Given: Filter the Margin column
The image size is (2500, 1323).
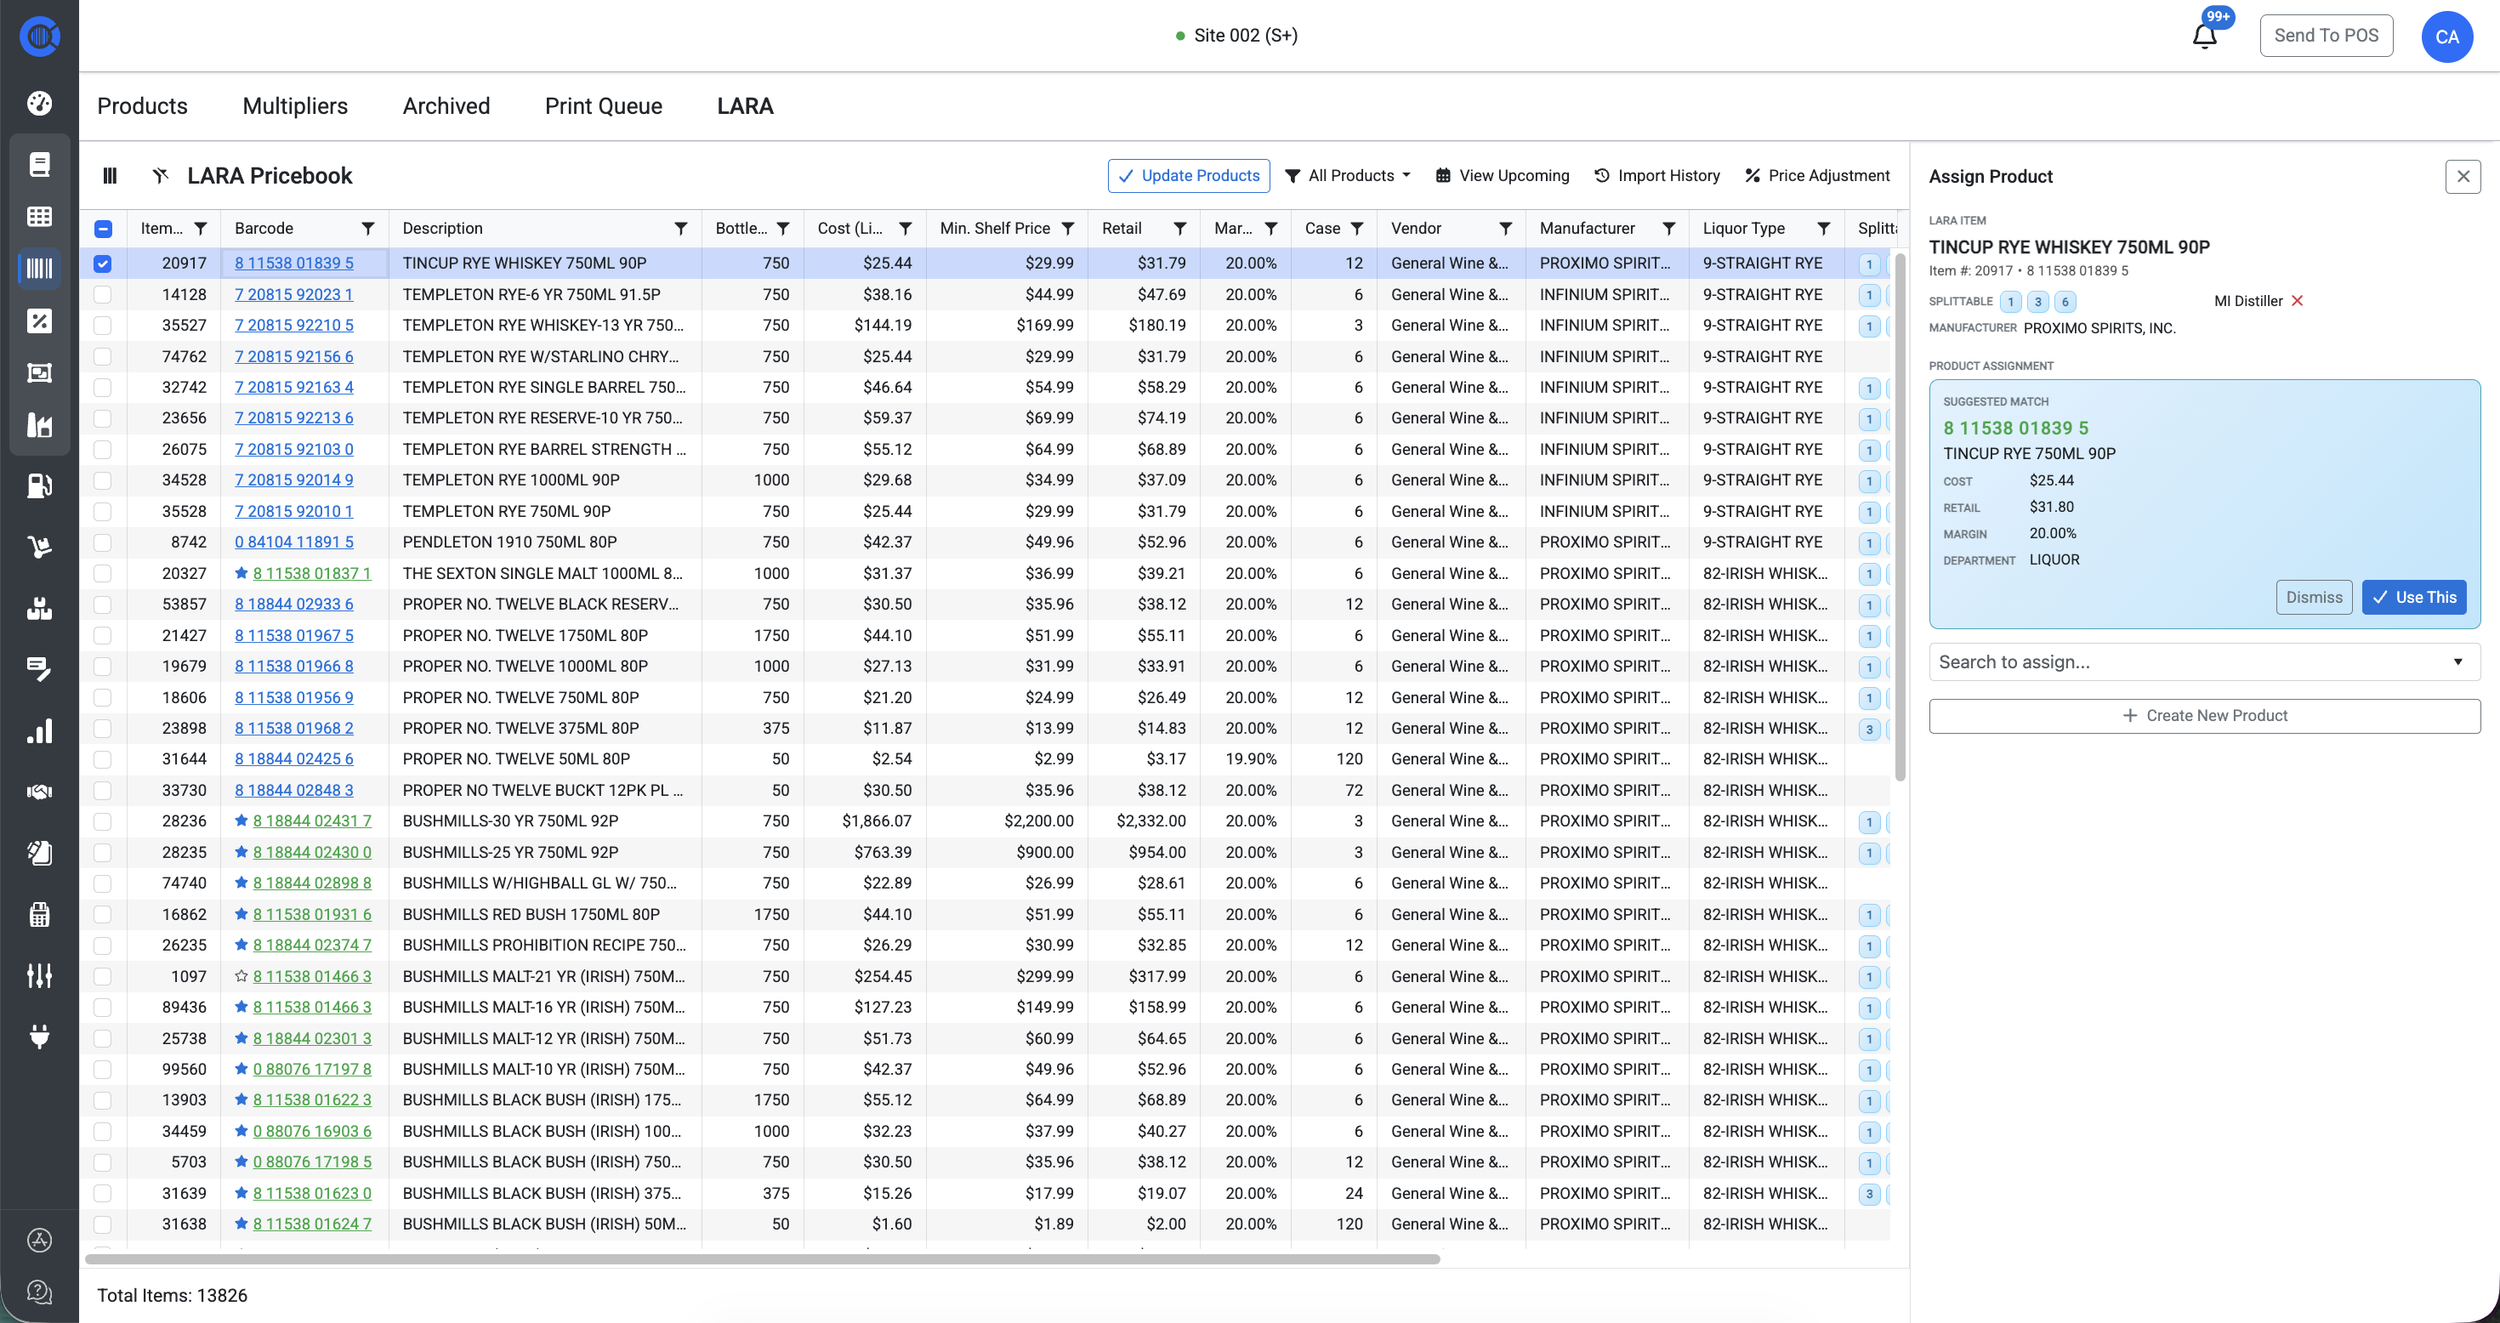Looking at the screenshot, I should click(x=1271, y=228).
